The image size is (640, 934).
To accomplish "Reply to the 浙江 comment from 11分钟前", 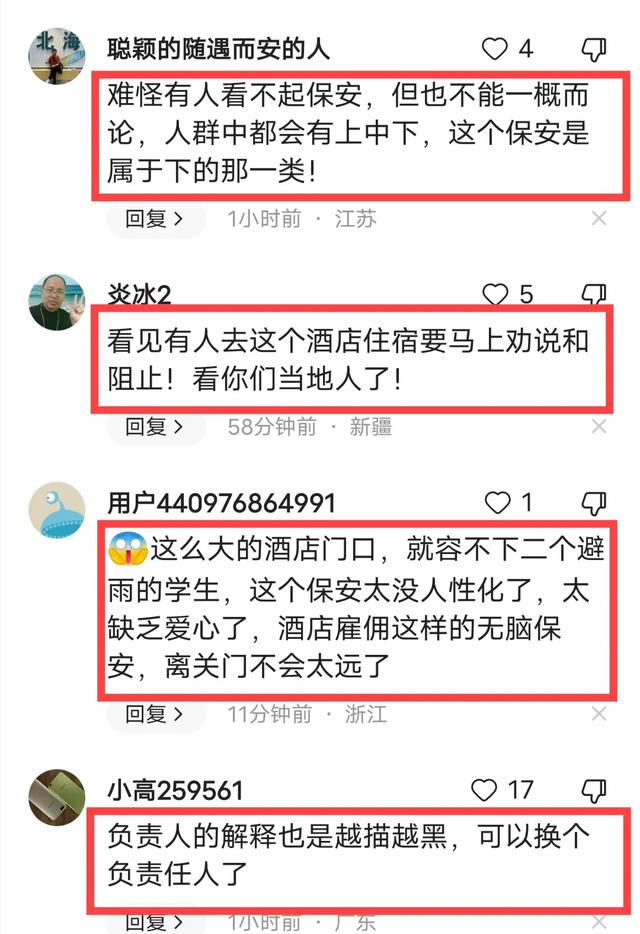I will point(155,714).
